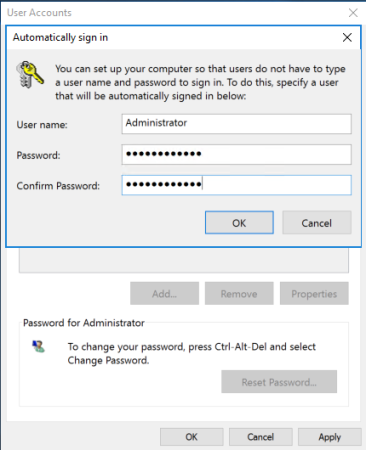Apply the User Accounts changes

click(330, 437)
